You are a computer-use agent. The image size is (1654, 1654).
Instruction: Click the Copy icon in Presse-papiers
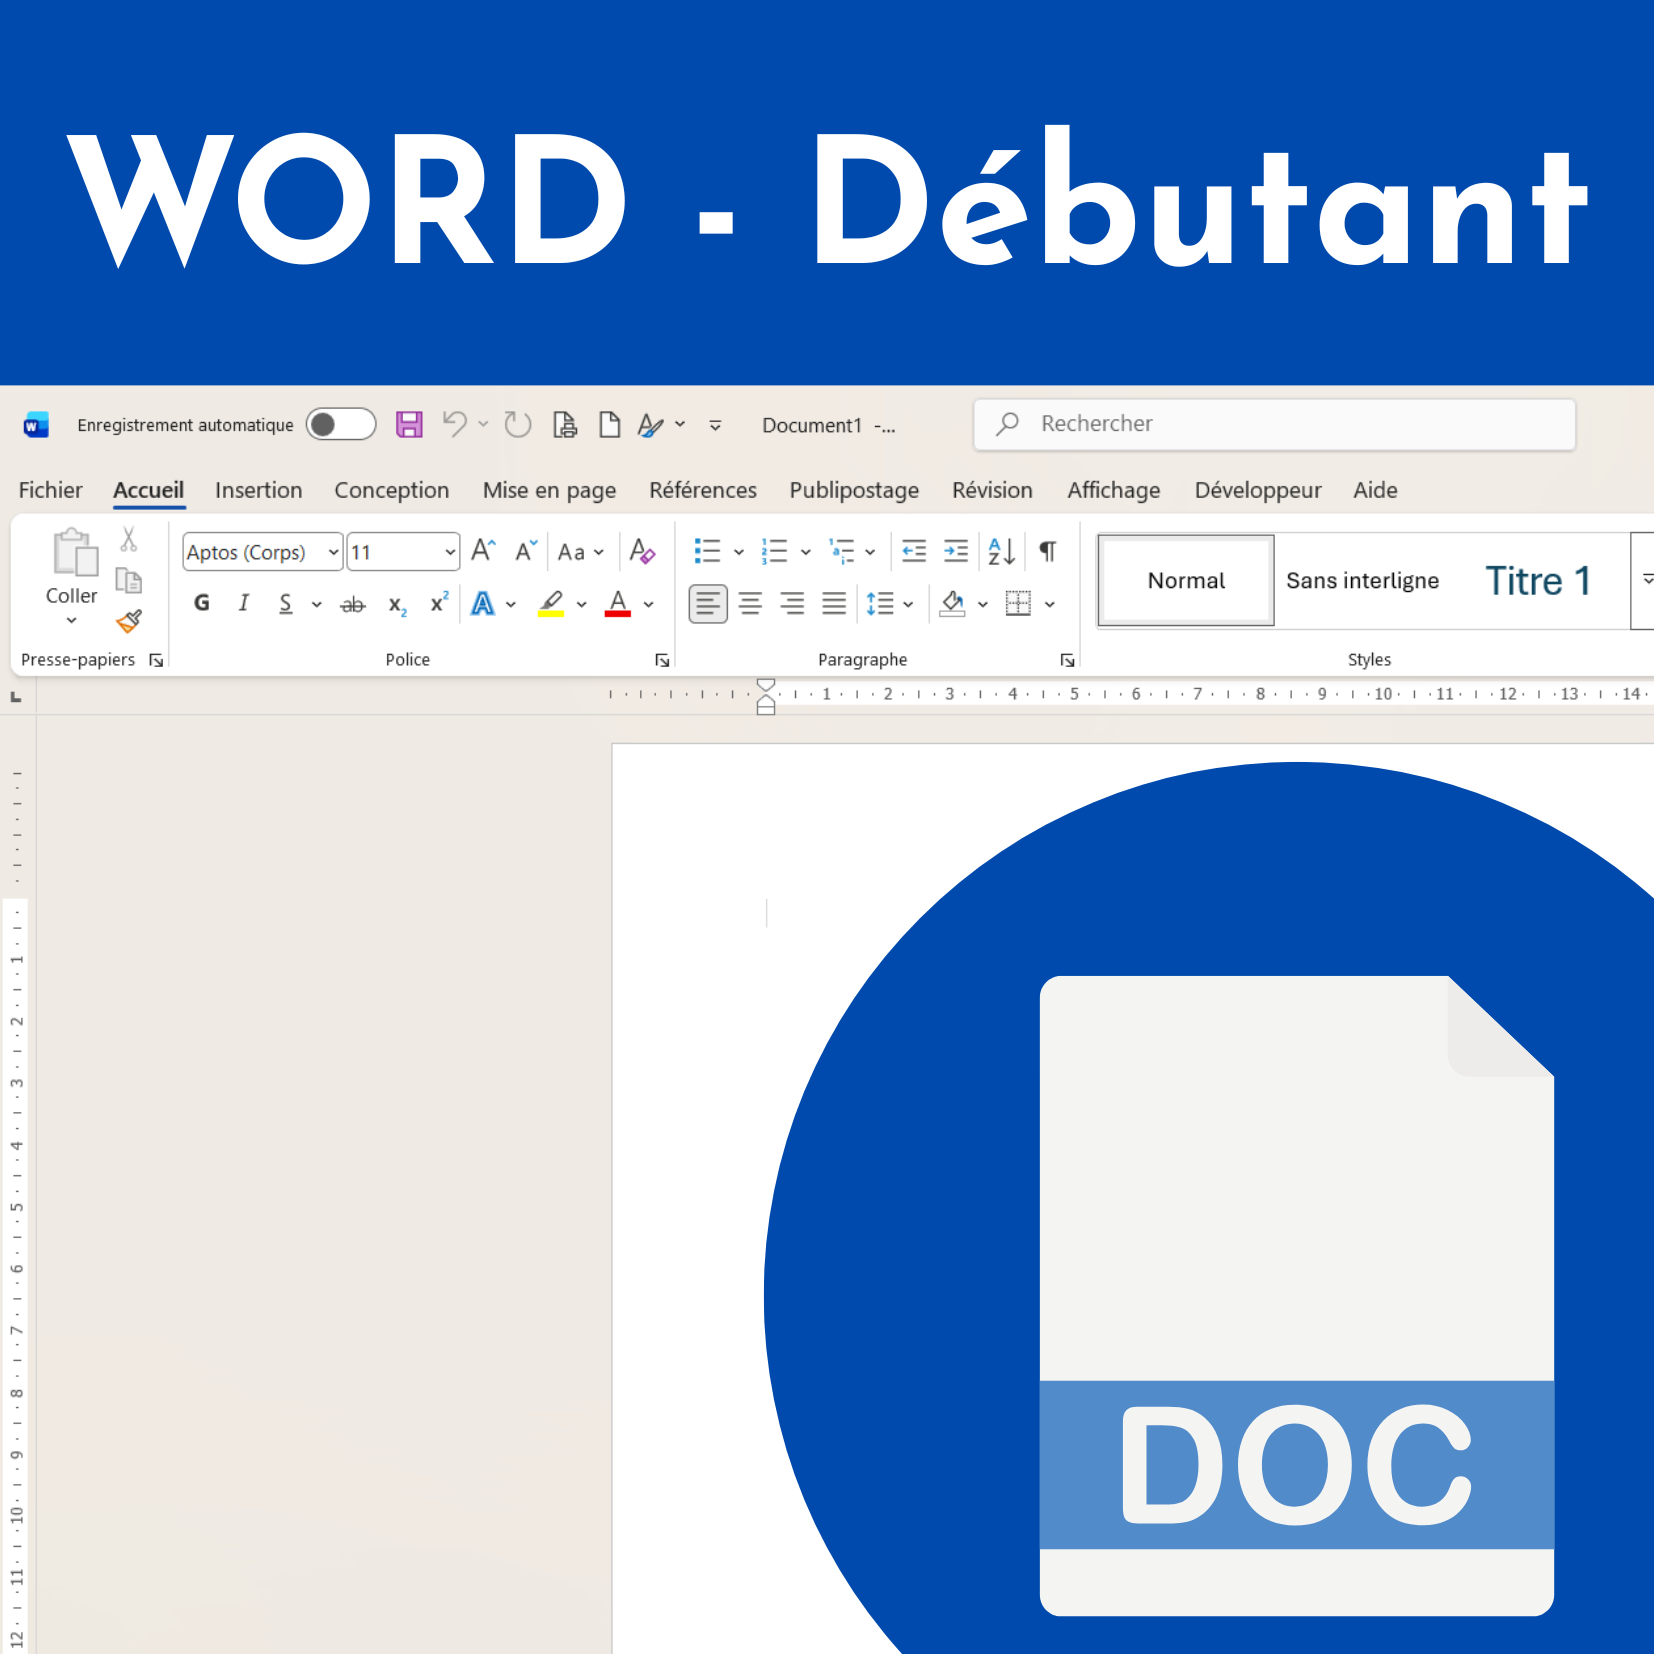pos(129,581)
